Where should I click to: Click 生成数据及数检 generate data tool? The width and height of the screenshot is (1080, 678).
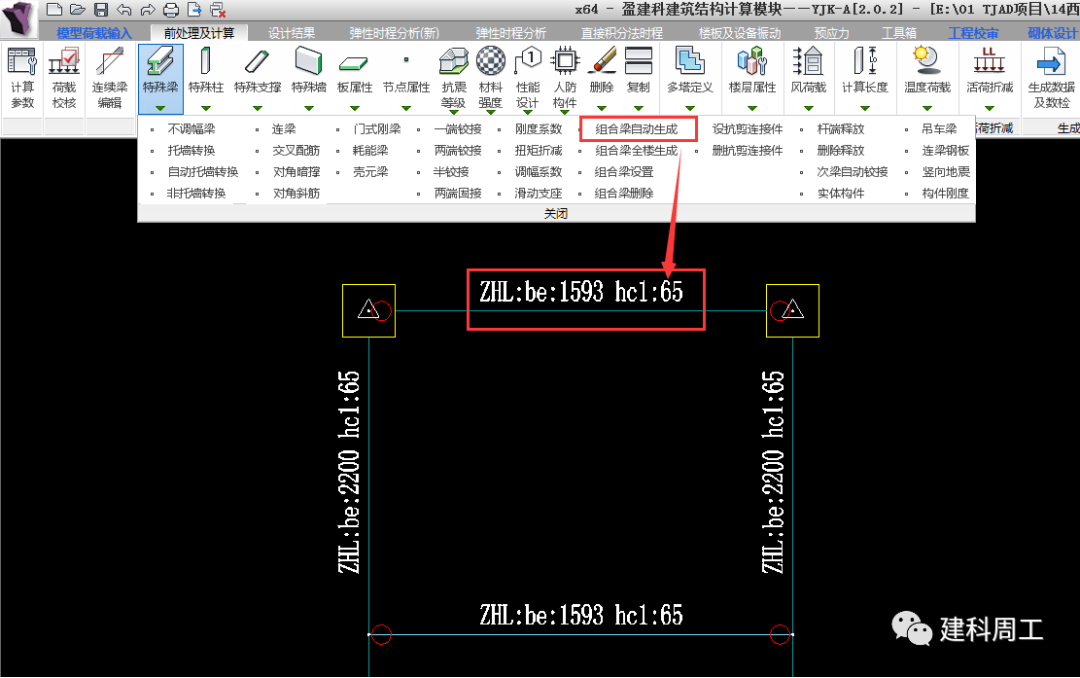[x=1051, y=78]
